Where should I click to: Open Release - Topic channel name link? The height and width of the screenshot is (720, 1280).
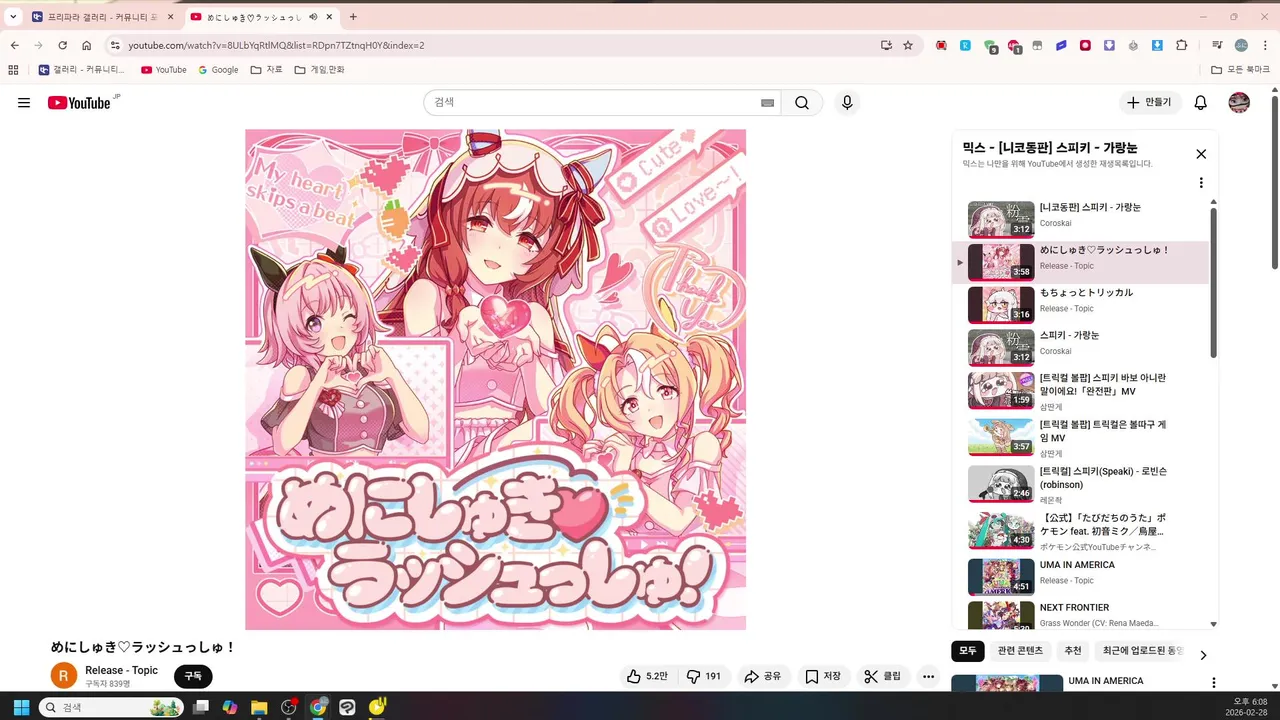coord(121,671)
